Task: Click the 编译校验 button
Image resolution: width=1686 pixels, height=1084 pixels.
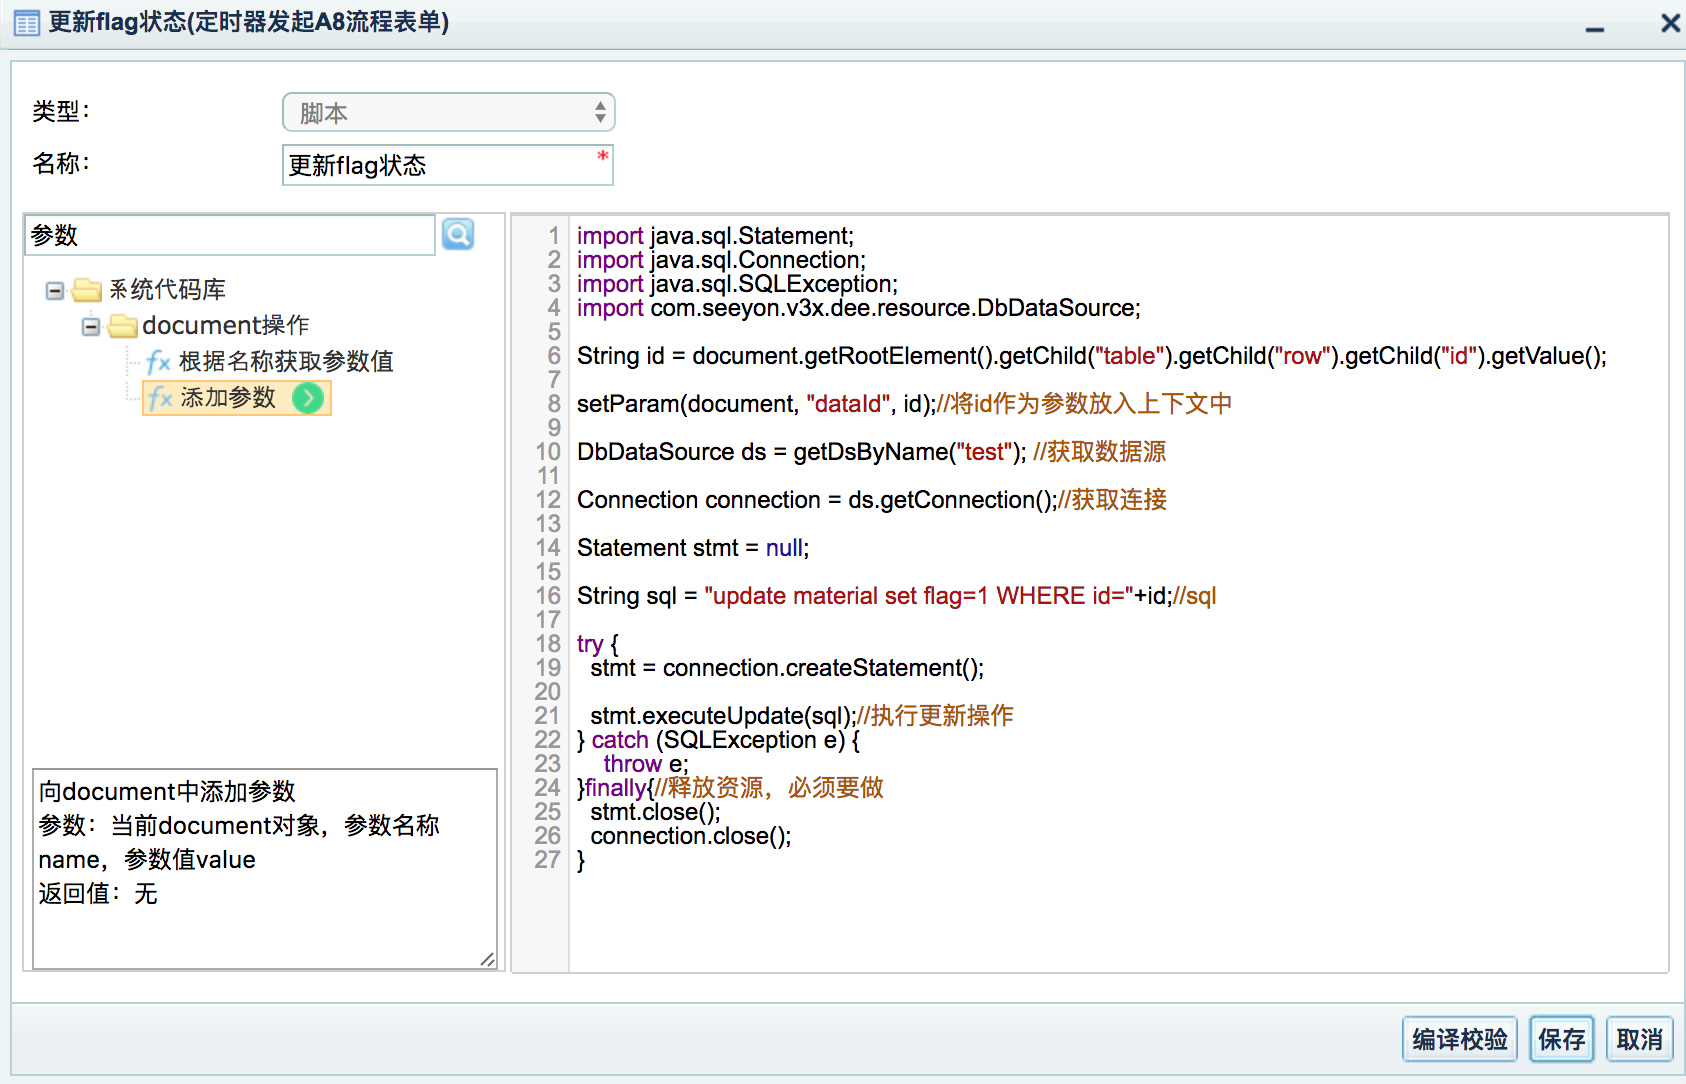Action: (x=1459, y=1040)
